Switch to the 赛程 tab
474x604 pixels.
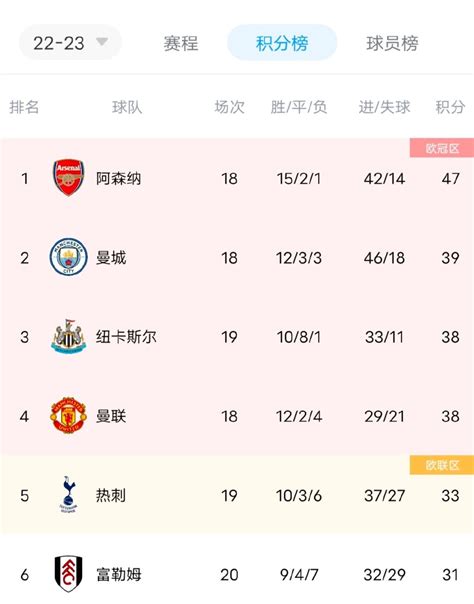pyautogui.click(x=181, y=43)
